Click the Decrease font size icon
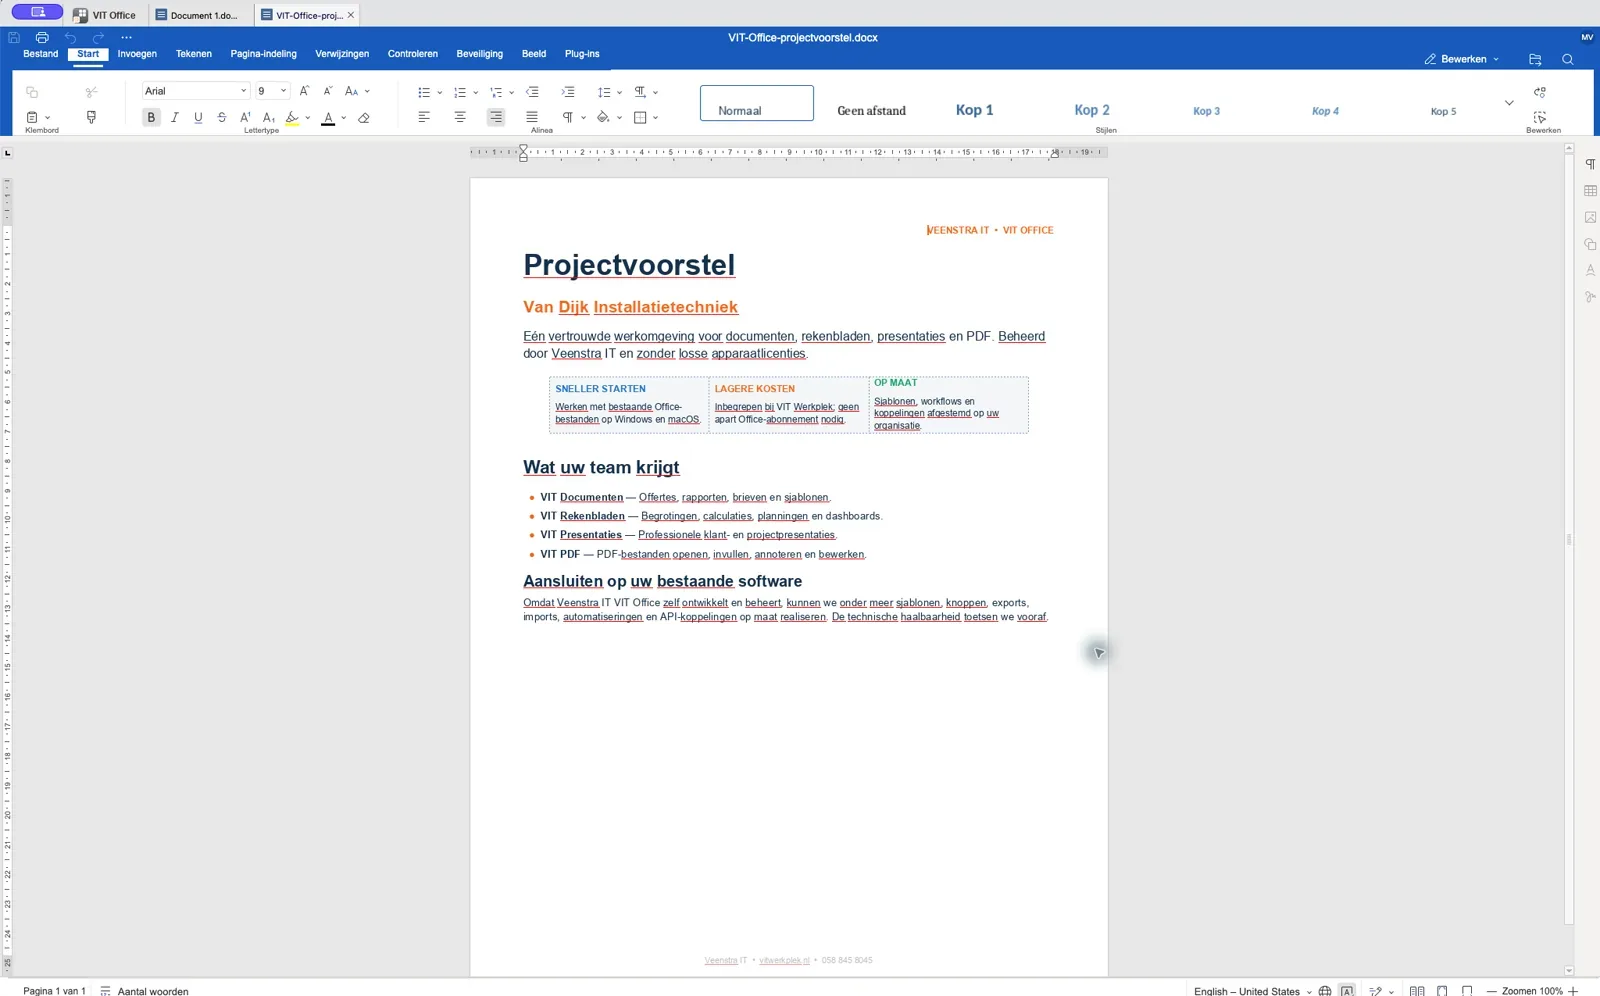 328,91
